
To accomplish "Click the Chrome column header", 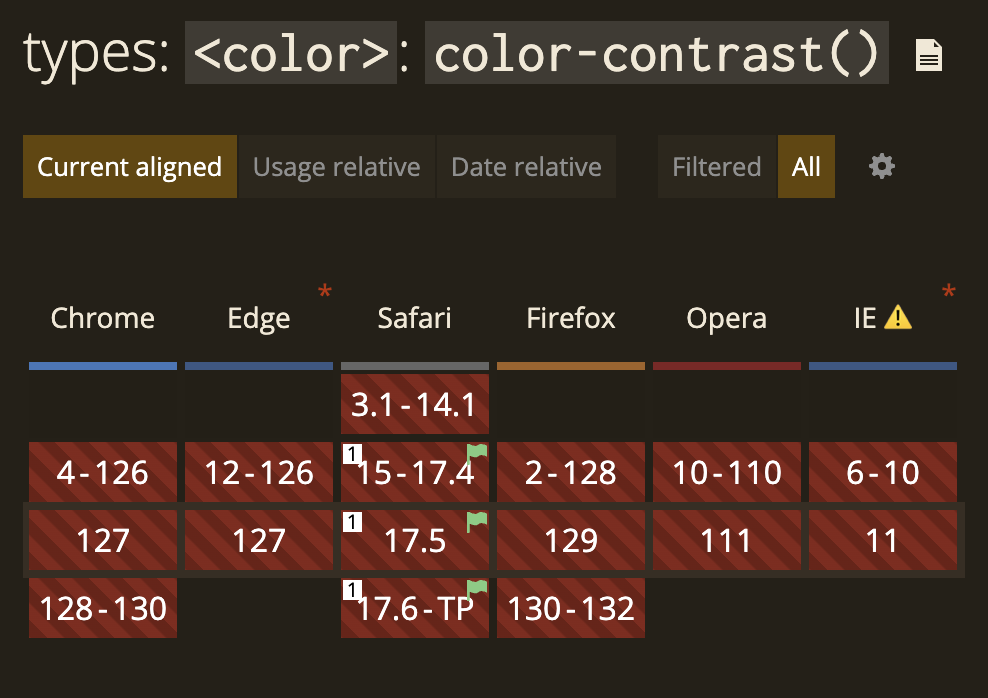I will click(x=103, y=318).
